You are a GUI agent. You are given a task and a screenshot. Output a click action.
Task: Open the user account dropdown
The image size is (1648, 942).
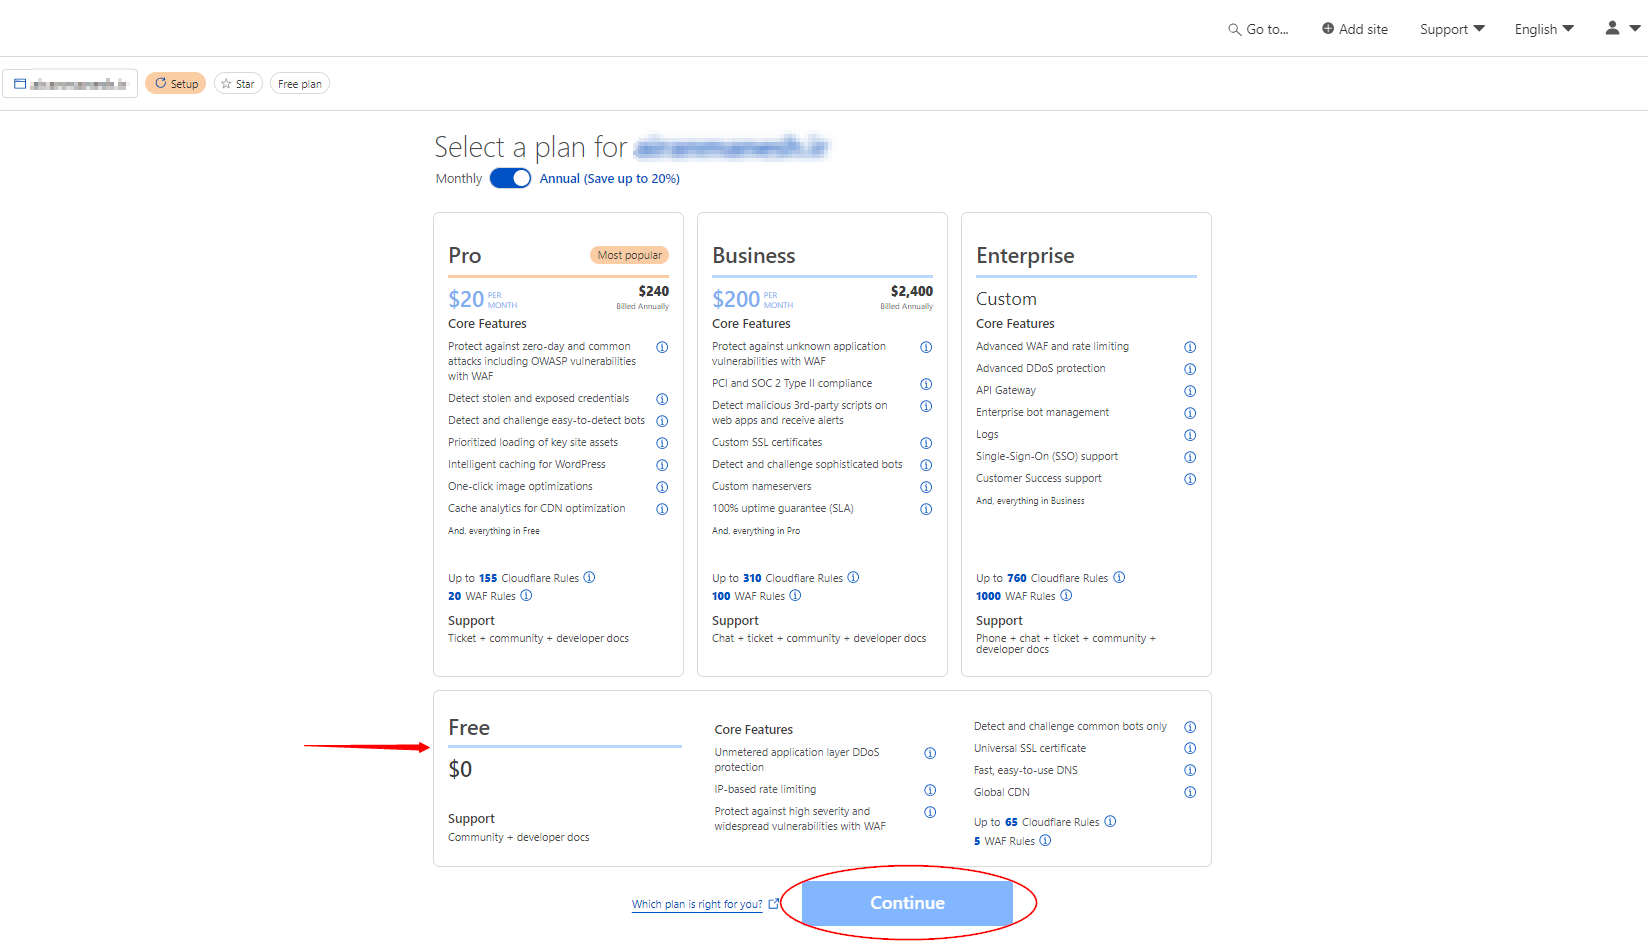click(1621, 28)
